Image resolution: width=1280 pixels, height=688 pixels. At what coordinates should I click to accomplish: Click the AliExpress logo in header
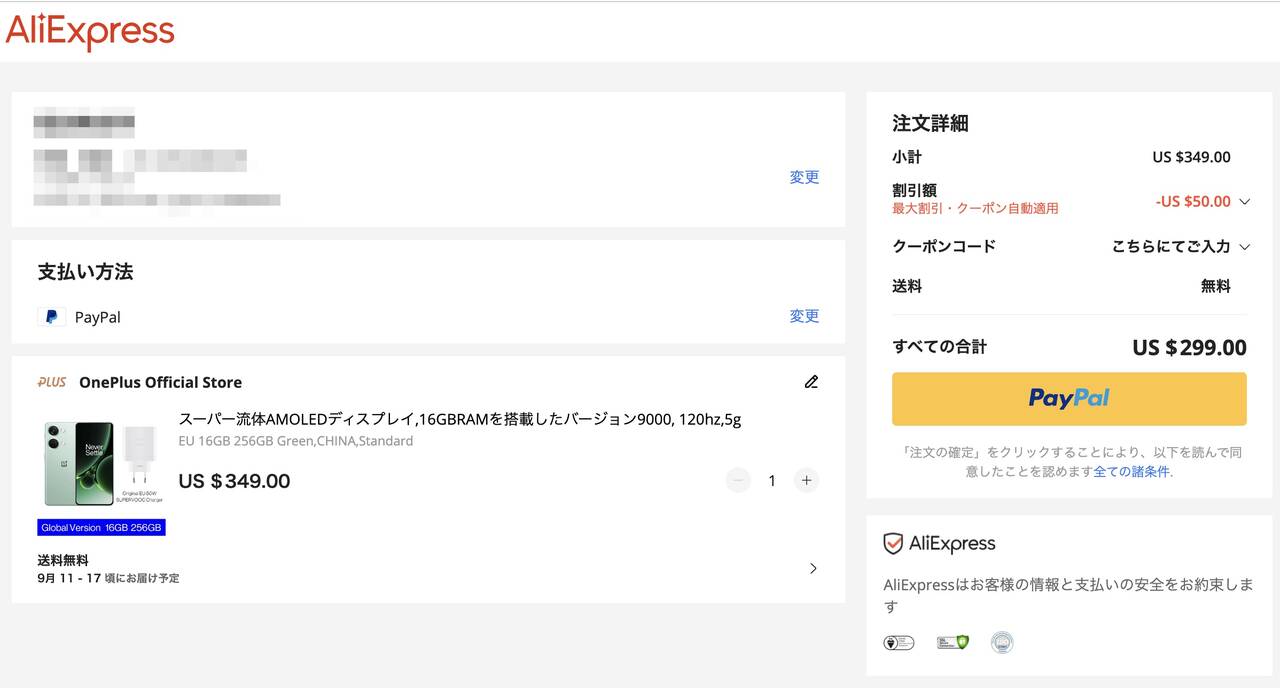90,32
